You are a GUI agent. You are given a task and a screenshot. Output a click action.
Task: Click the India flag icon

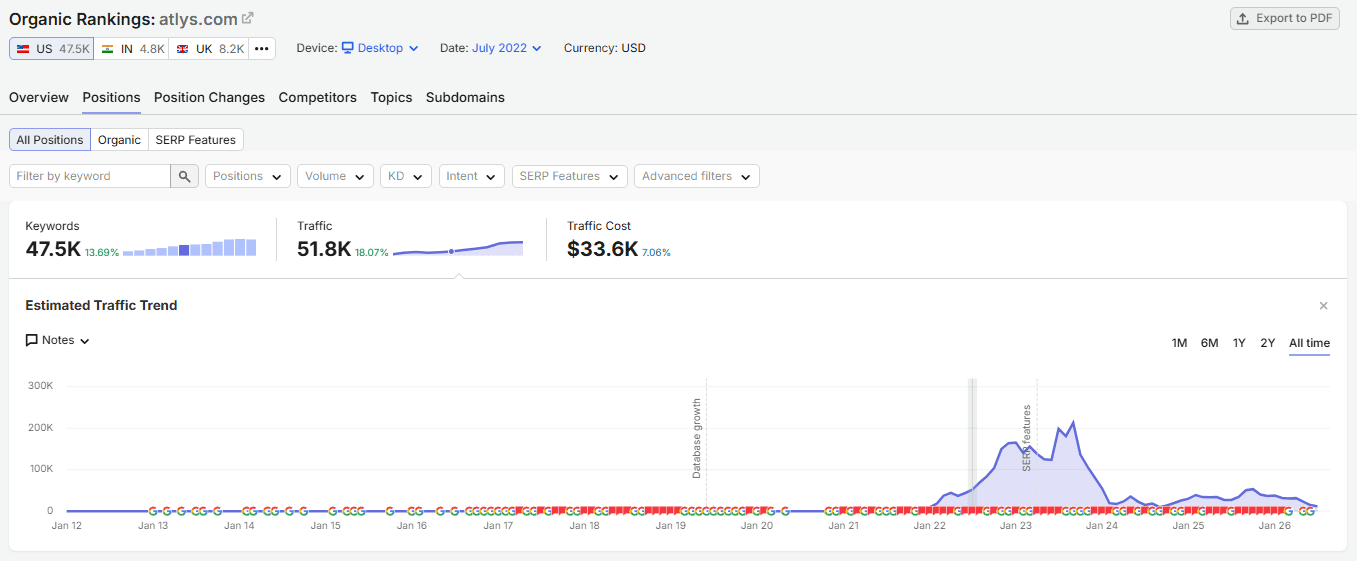108,49
